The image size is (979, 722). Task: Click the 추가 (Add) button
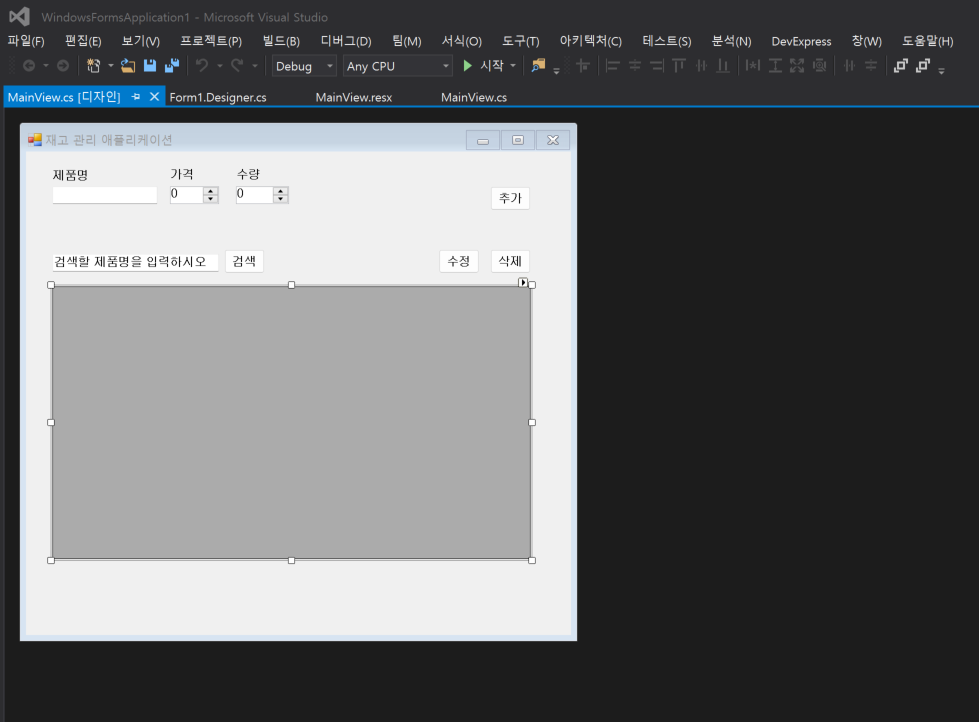click(510, 198)
